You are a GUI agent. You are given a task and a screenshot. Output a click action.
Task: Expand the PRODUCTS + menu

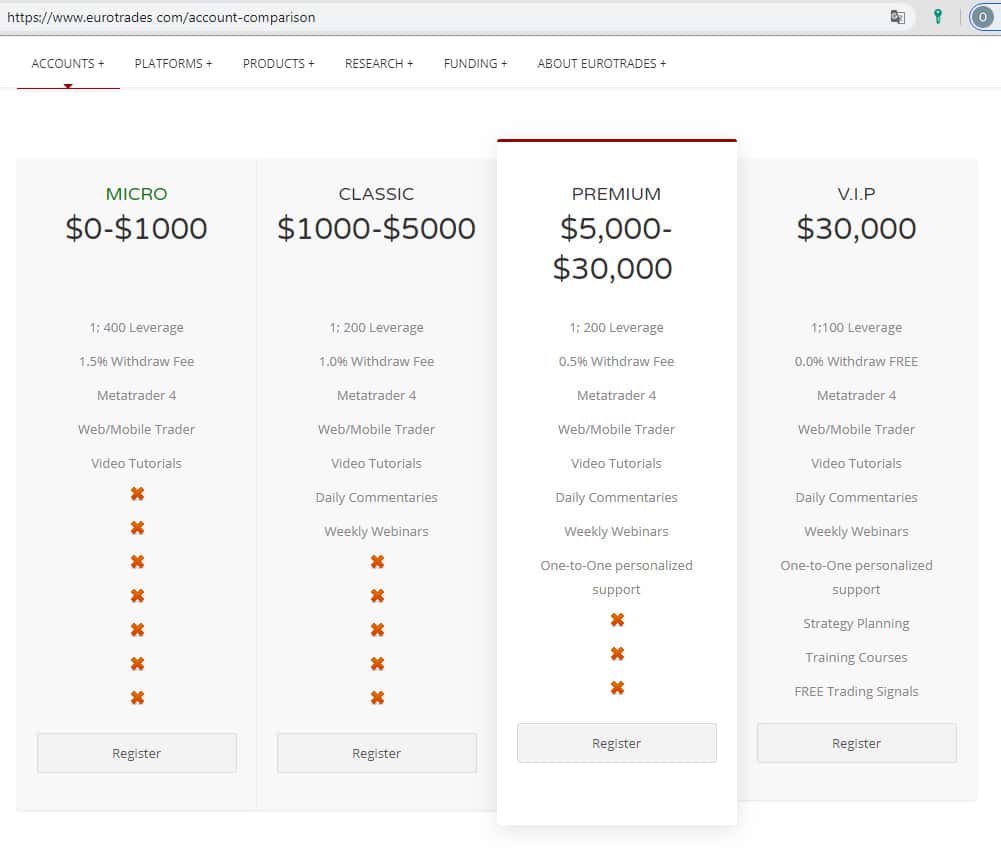click(278, 63)
